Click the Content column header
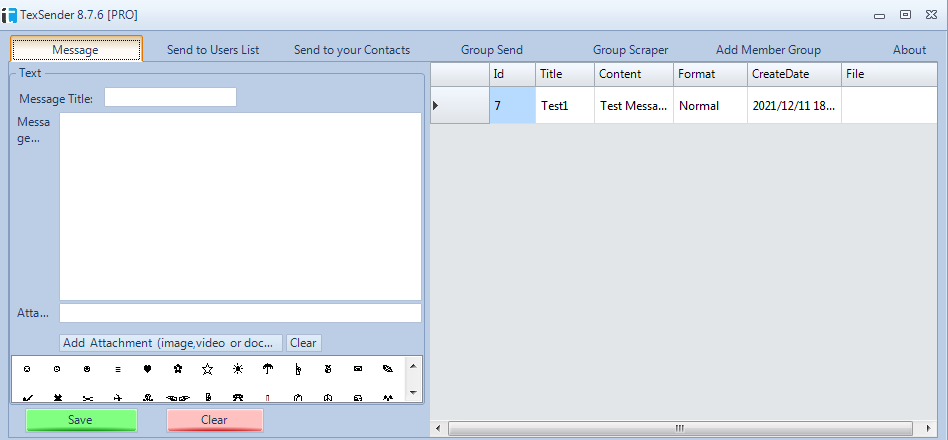Image resolution: width=948 pixels, height=440 pixels. pyautogui.click(x=634, y=74)
